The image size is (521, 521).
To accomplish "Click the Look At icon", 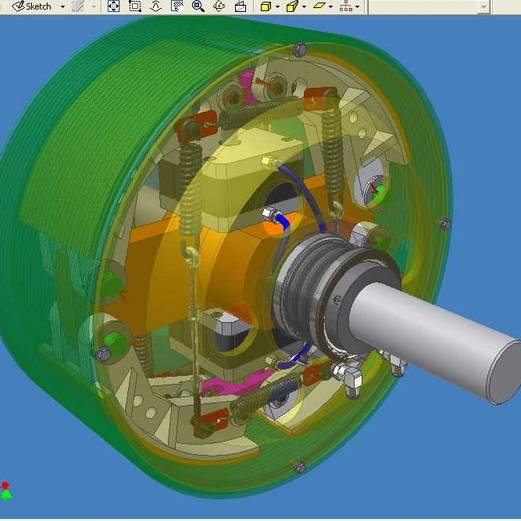I will (x=240, y=6).
